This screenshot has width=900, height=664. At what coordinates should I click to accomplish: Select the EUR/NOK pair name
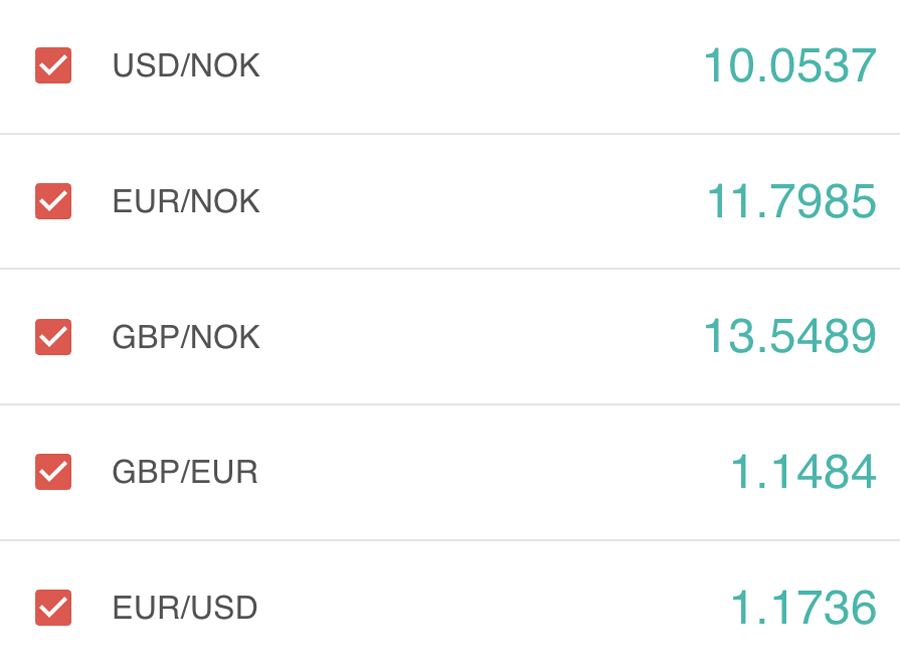pos(186,202)
